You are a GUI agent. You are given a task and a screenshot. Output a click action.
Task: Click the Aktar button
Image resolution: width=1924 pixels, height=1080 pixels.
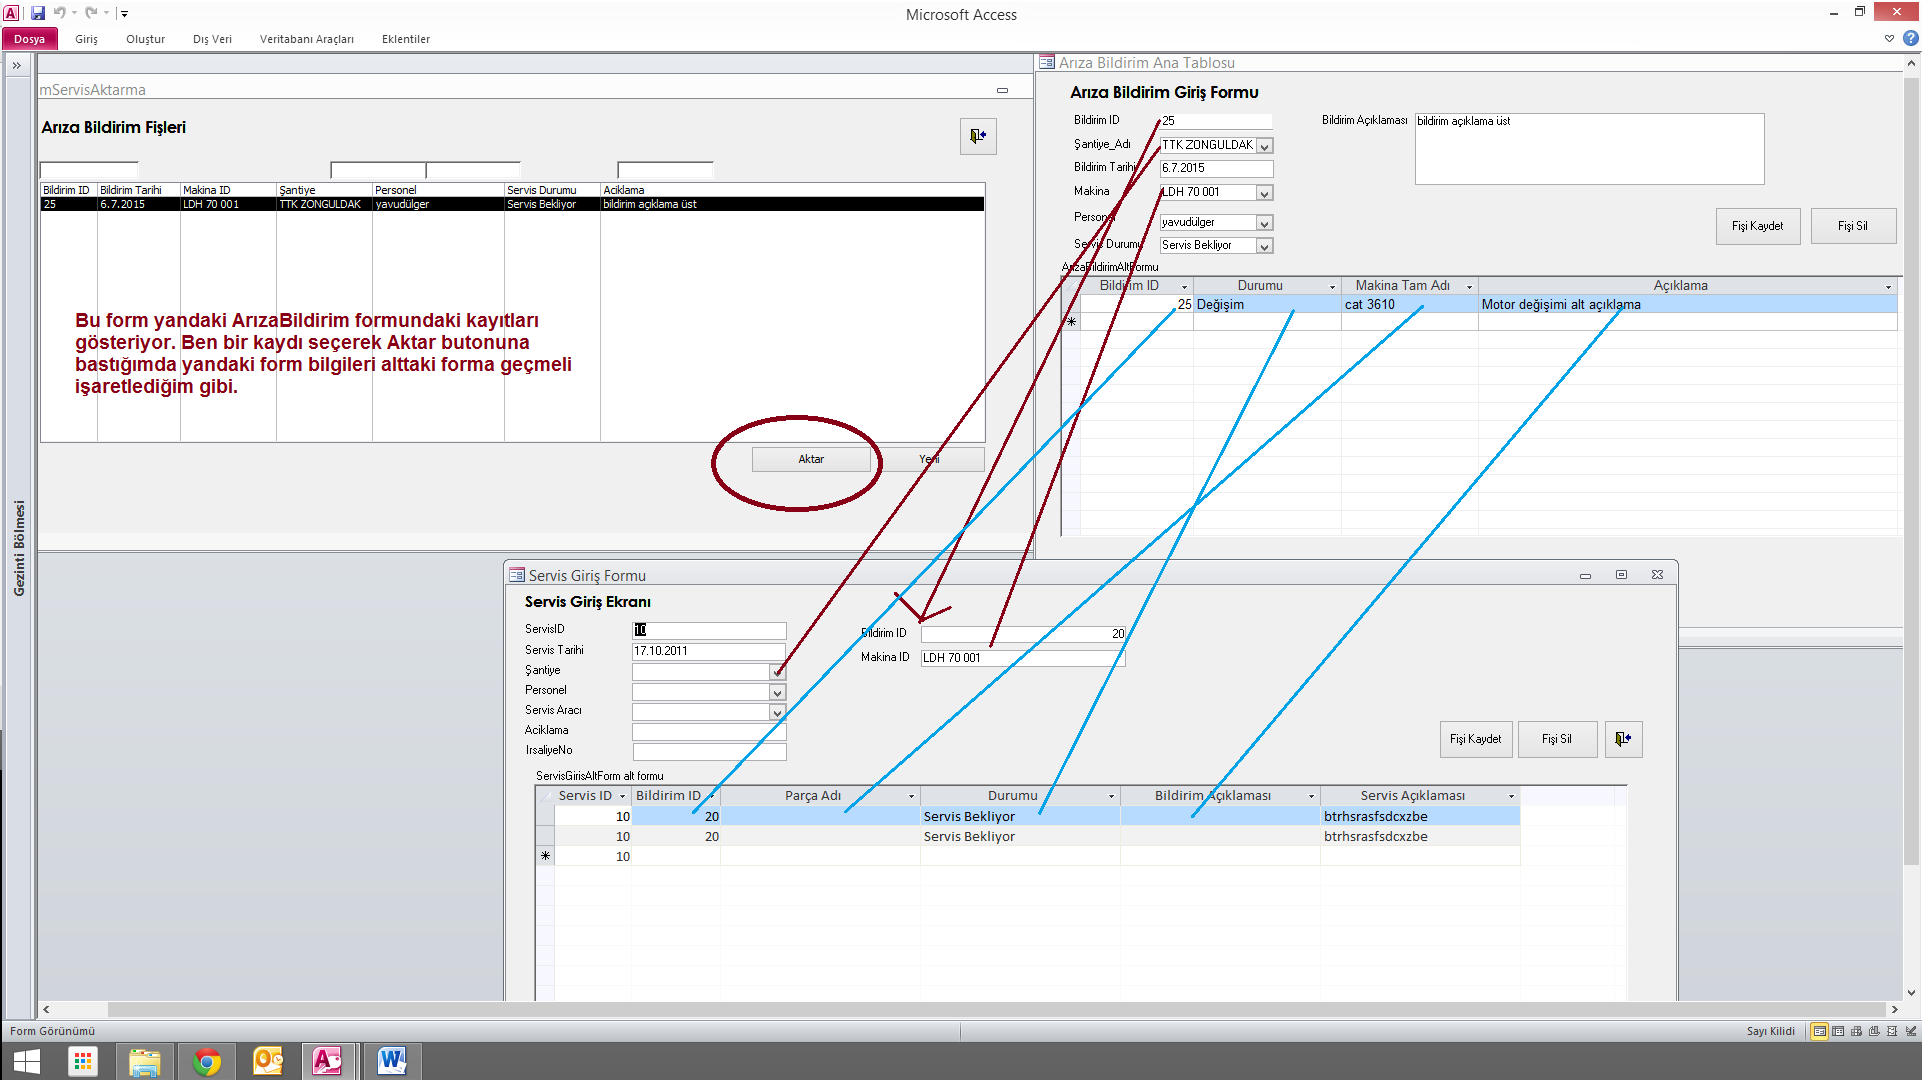[x=810, y=459]
